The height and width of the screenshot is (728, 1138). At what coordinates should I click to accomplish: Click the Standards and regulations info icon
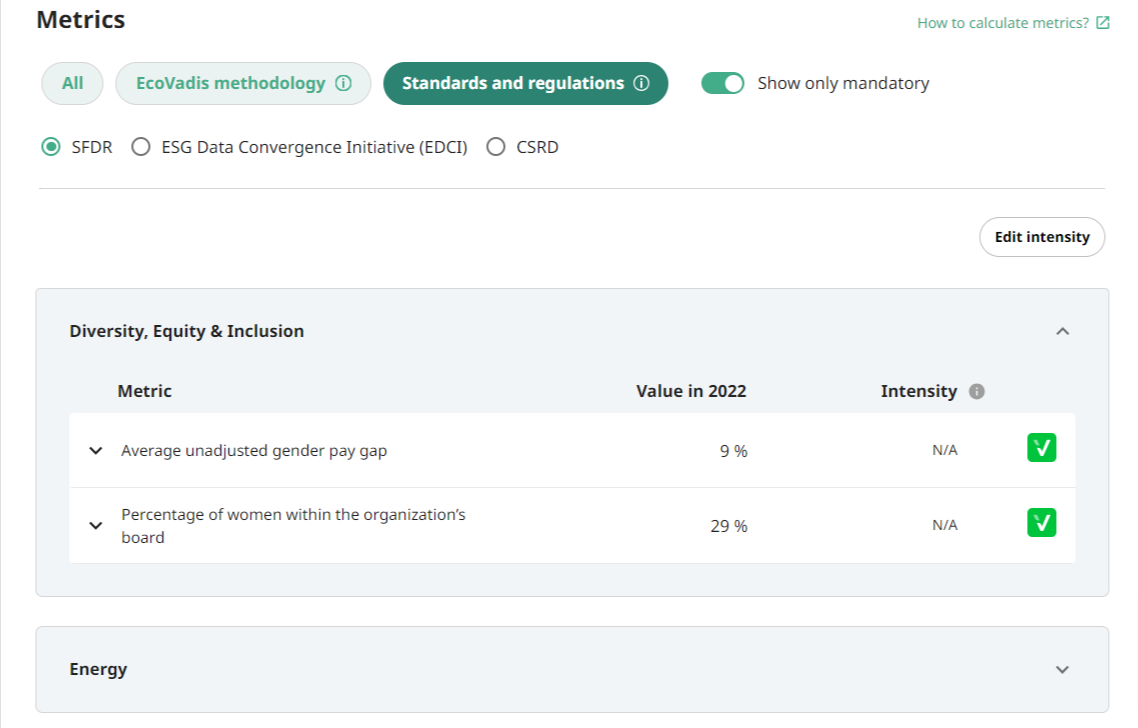(x=642, y=83)
